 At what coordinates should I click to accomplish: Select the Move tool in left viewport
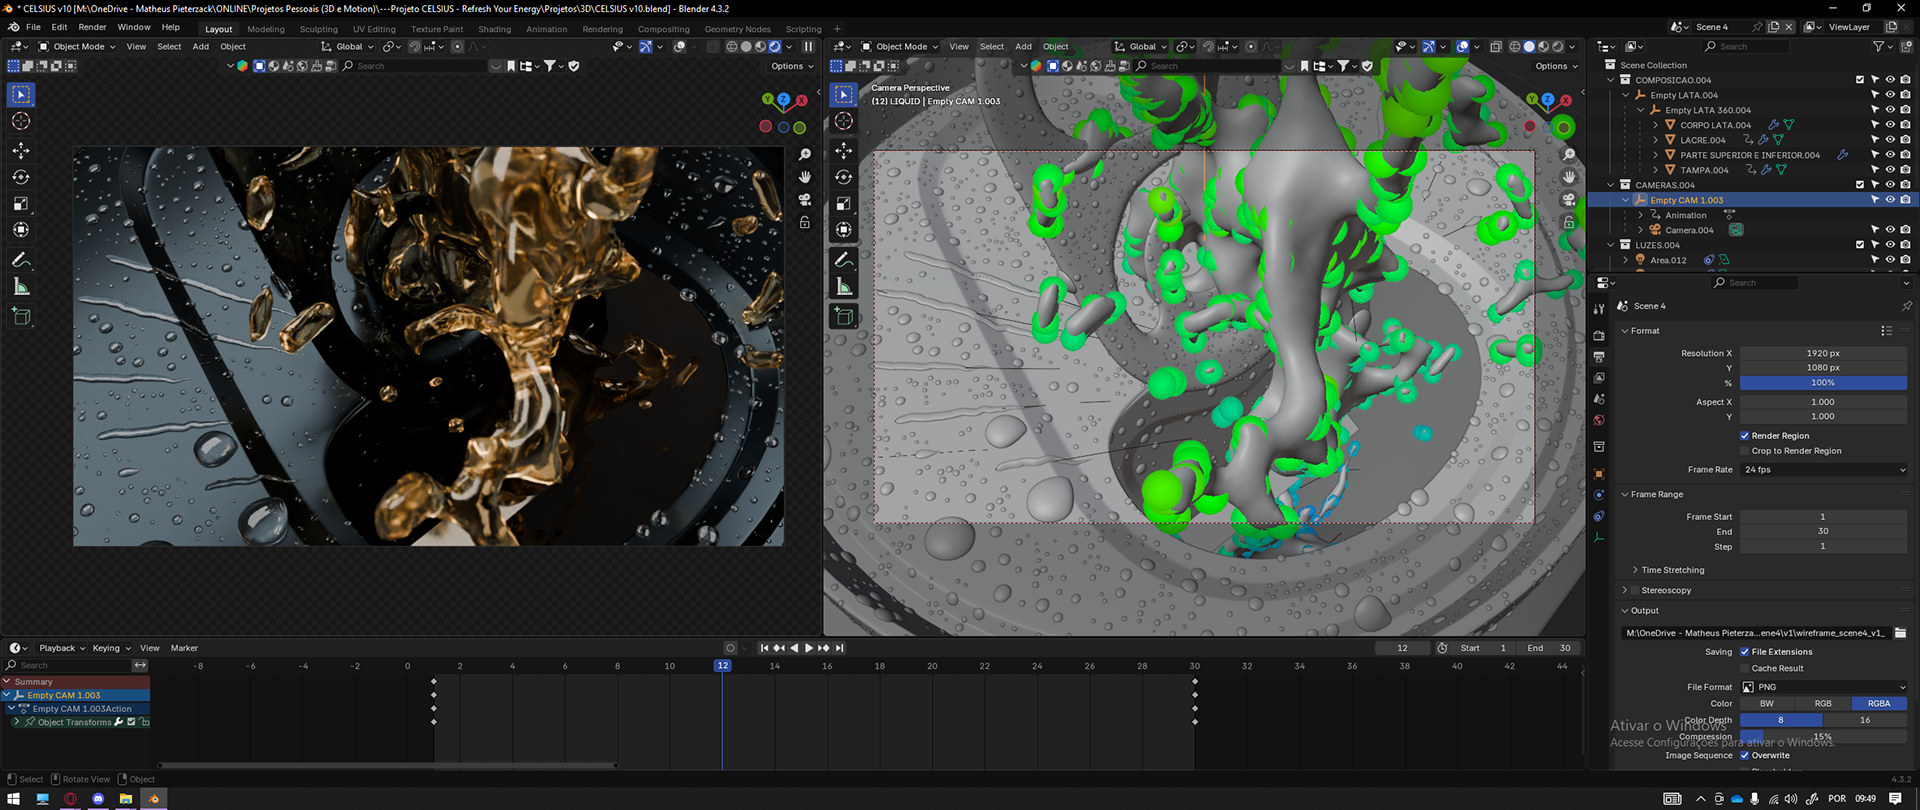(21, 150)
